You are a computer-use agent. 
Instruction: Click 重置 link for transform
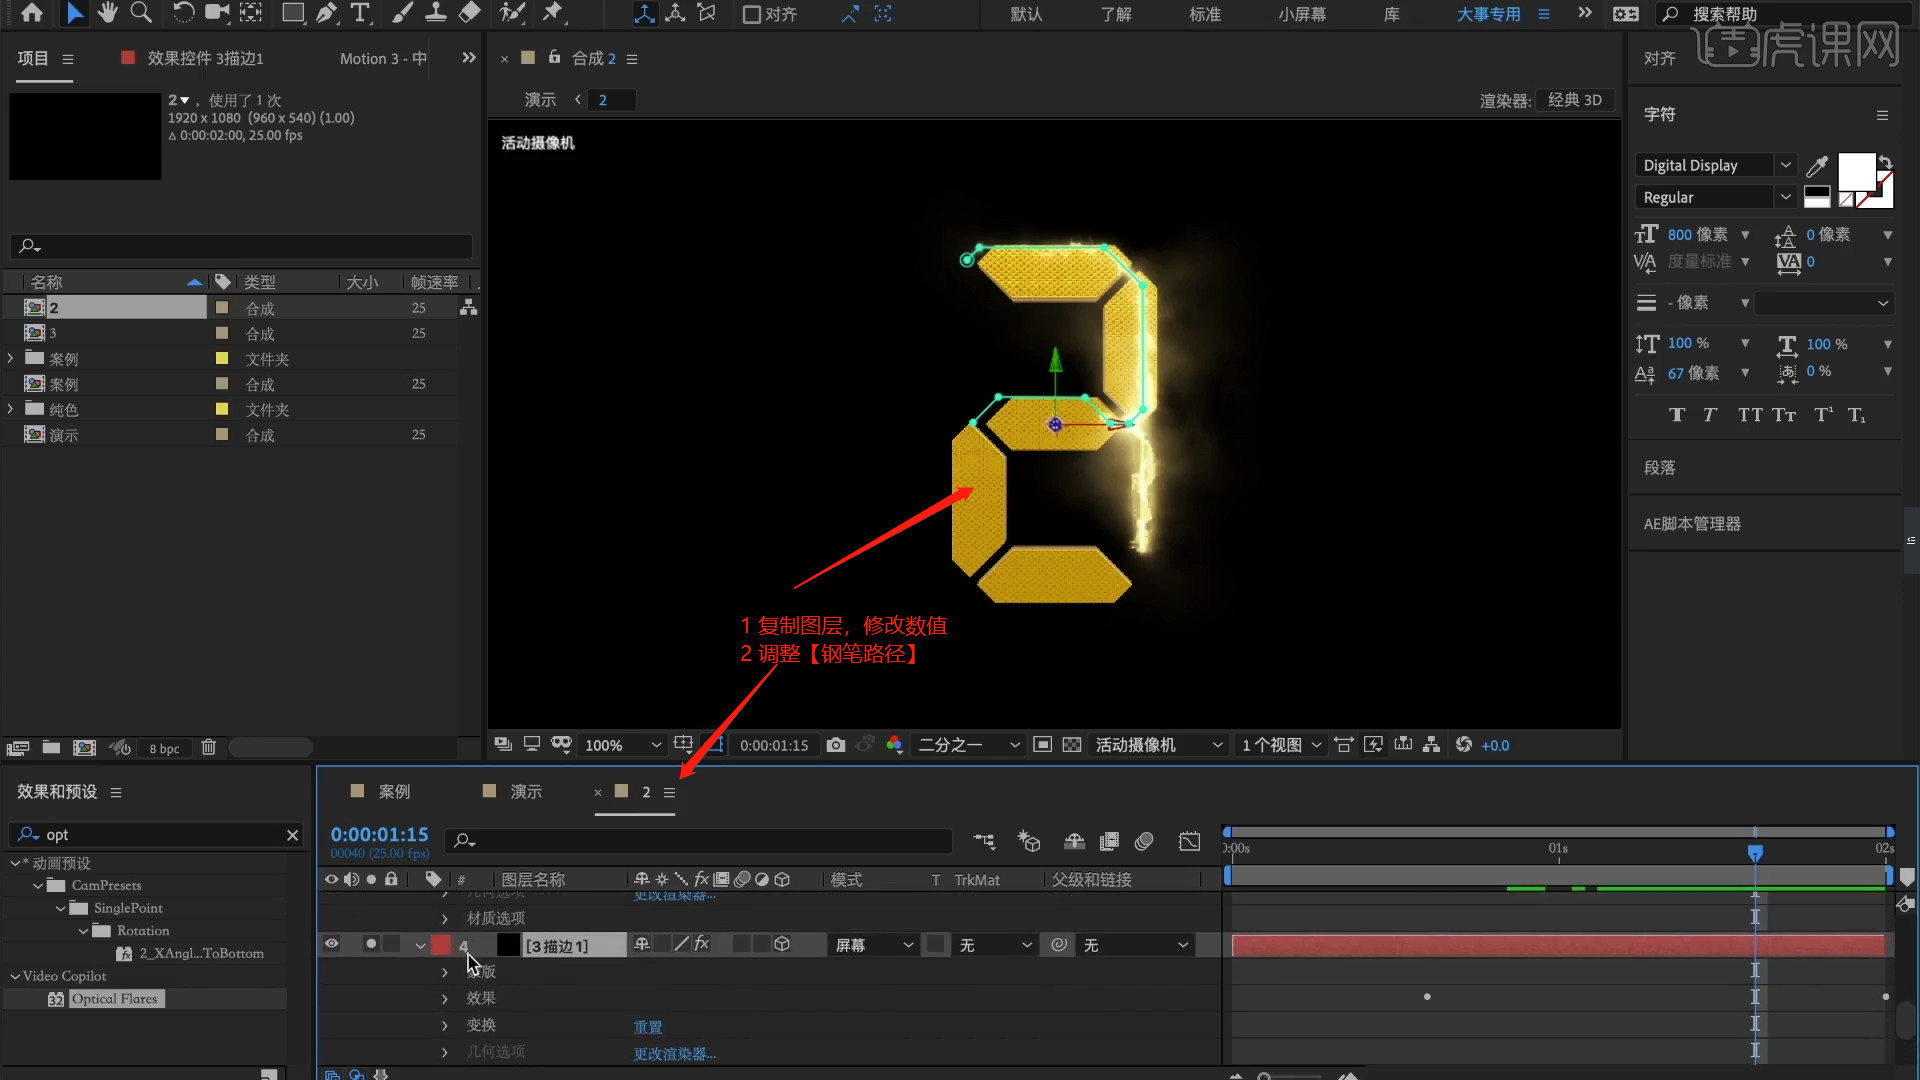[x=648, y=1027]
